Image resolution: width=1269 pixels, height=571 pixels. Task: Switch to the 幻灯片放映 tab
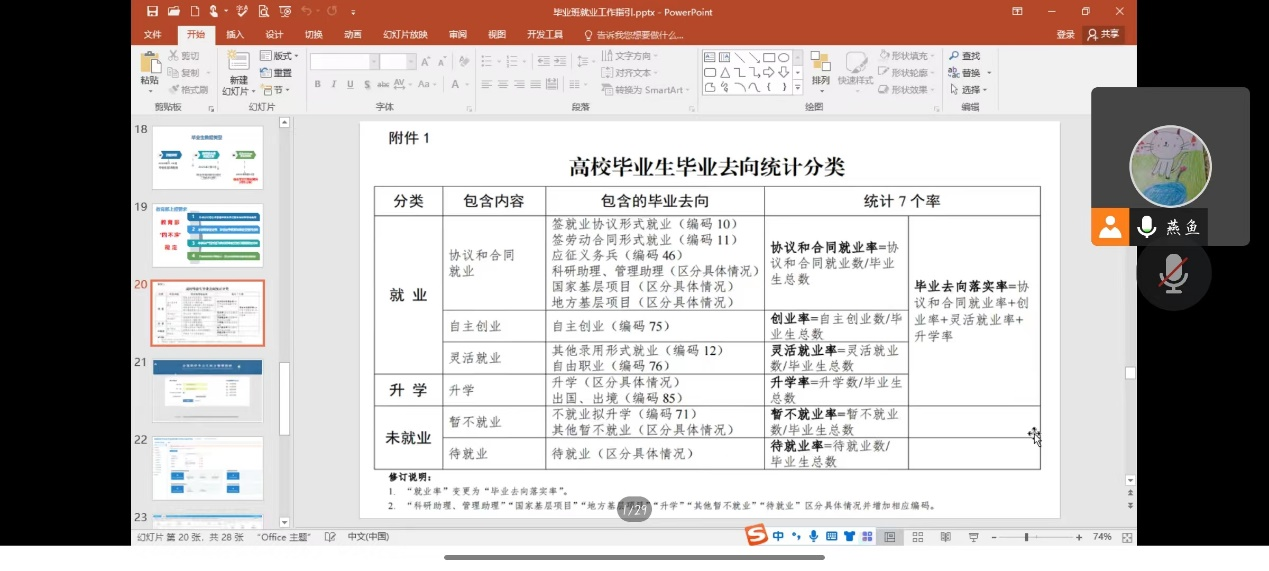click(x=405, y=34)
